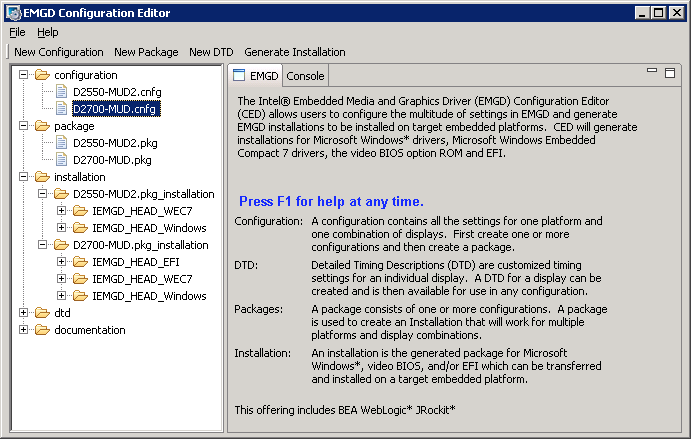The width and height of the screenshot is (691, 439).
Task: Click D2700-MUD.pkg_installation folder icon
Action: tap(61, 245)
